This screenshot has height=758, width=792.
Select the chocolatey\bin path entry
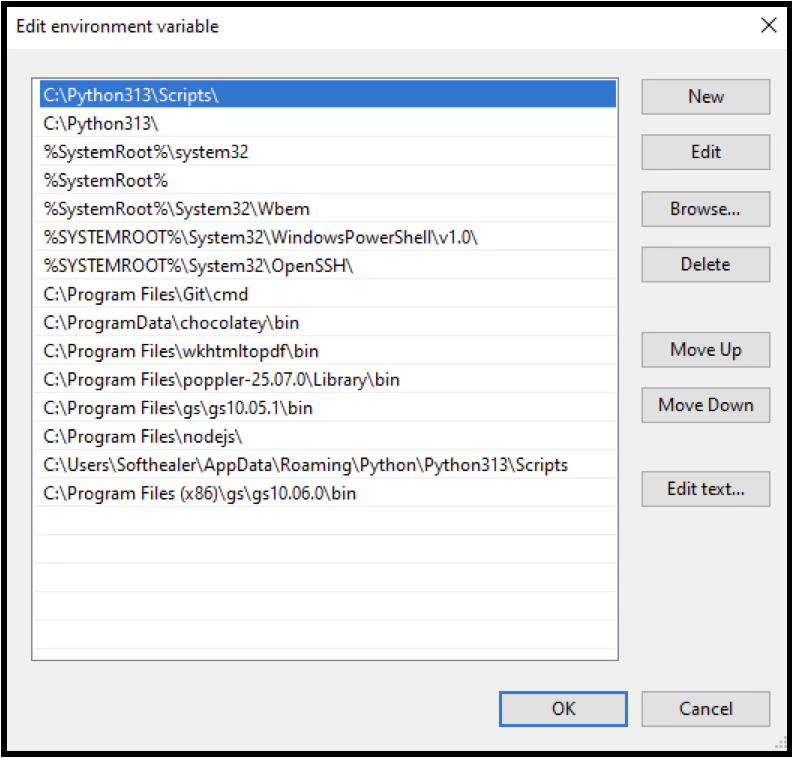pyautogui.click(x=171, y=323)
